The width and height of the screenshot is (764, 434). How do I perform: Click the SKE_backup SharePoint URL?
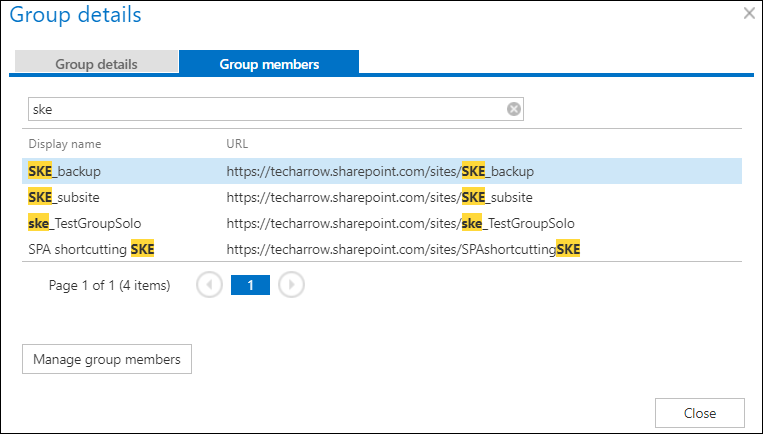[x=380, y=171]
